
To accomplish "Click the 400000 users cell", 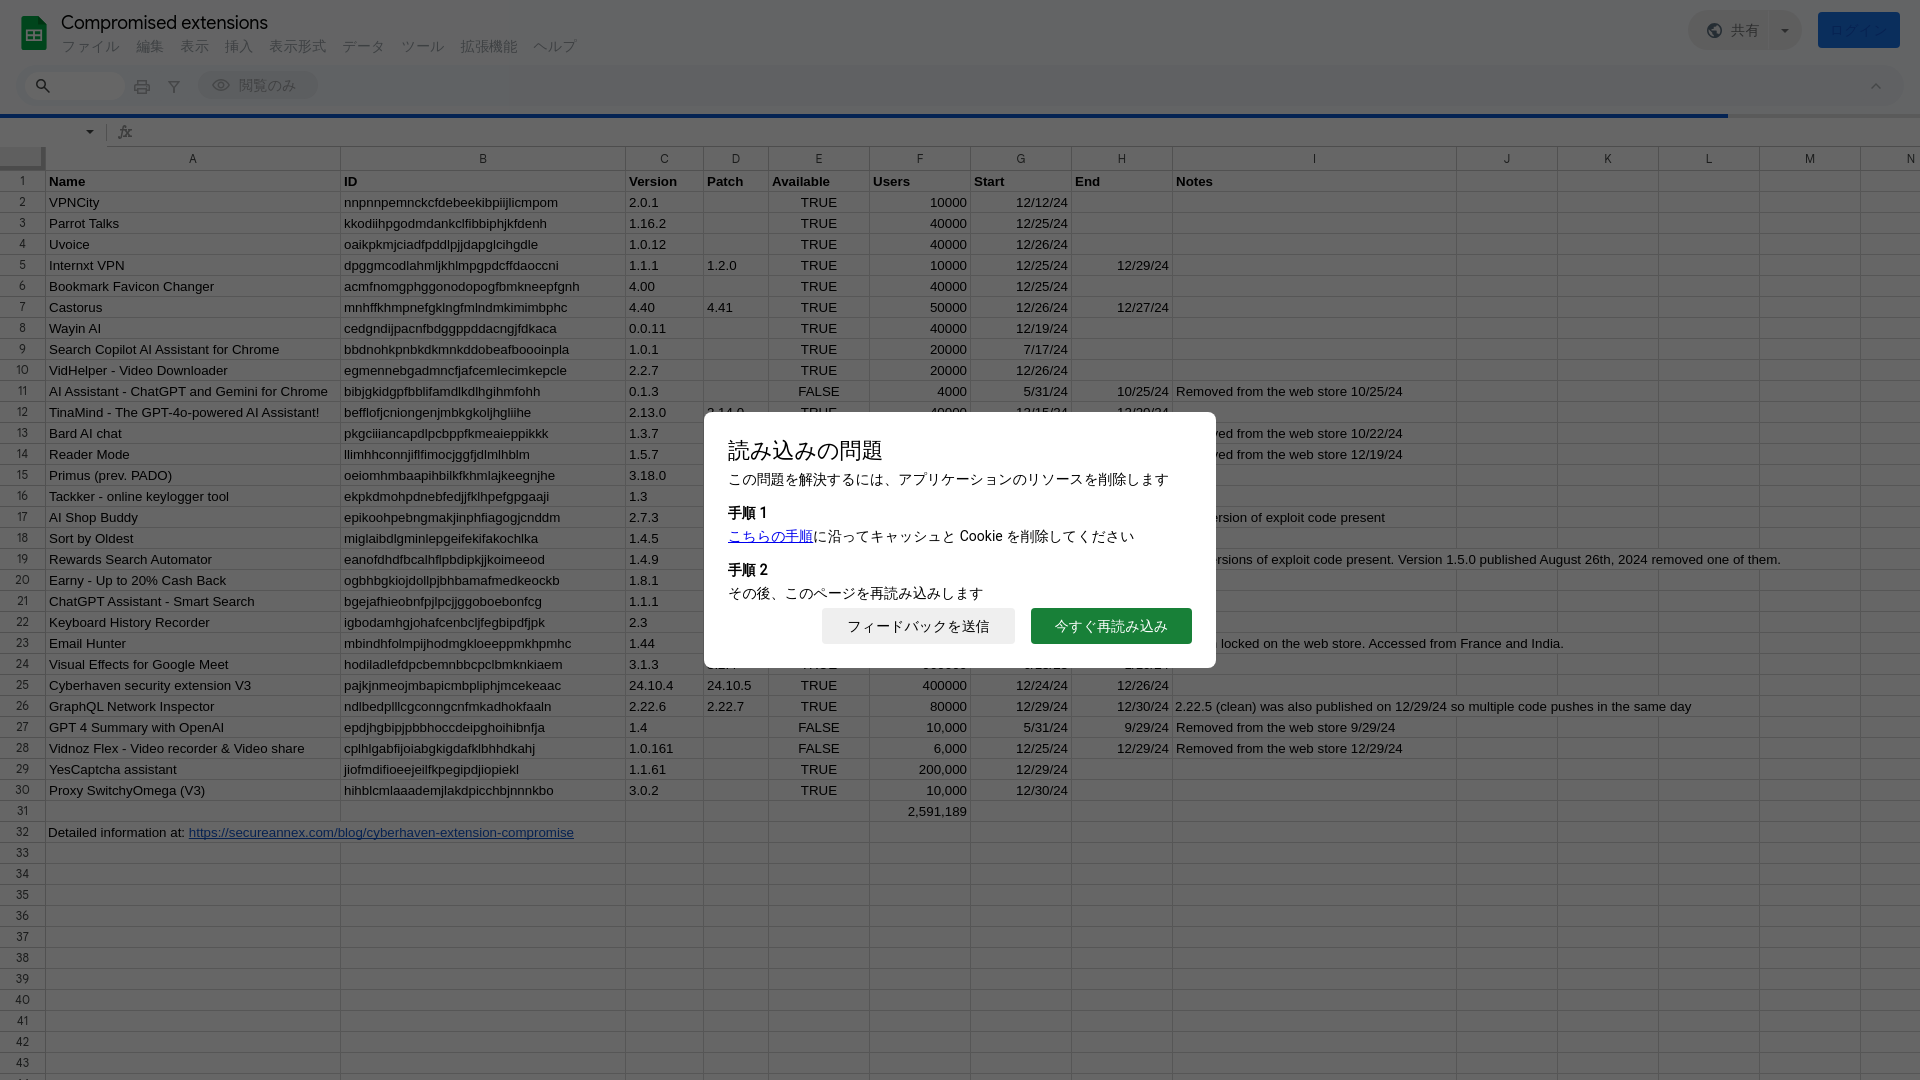I will 920,686.
